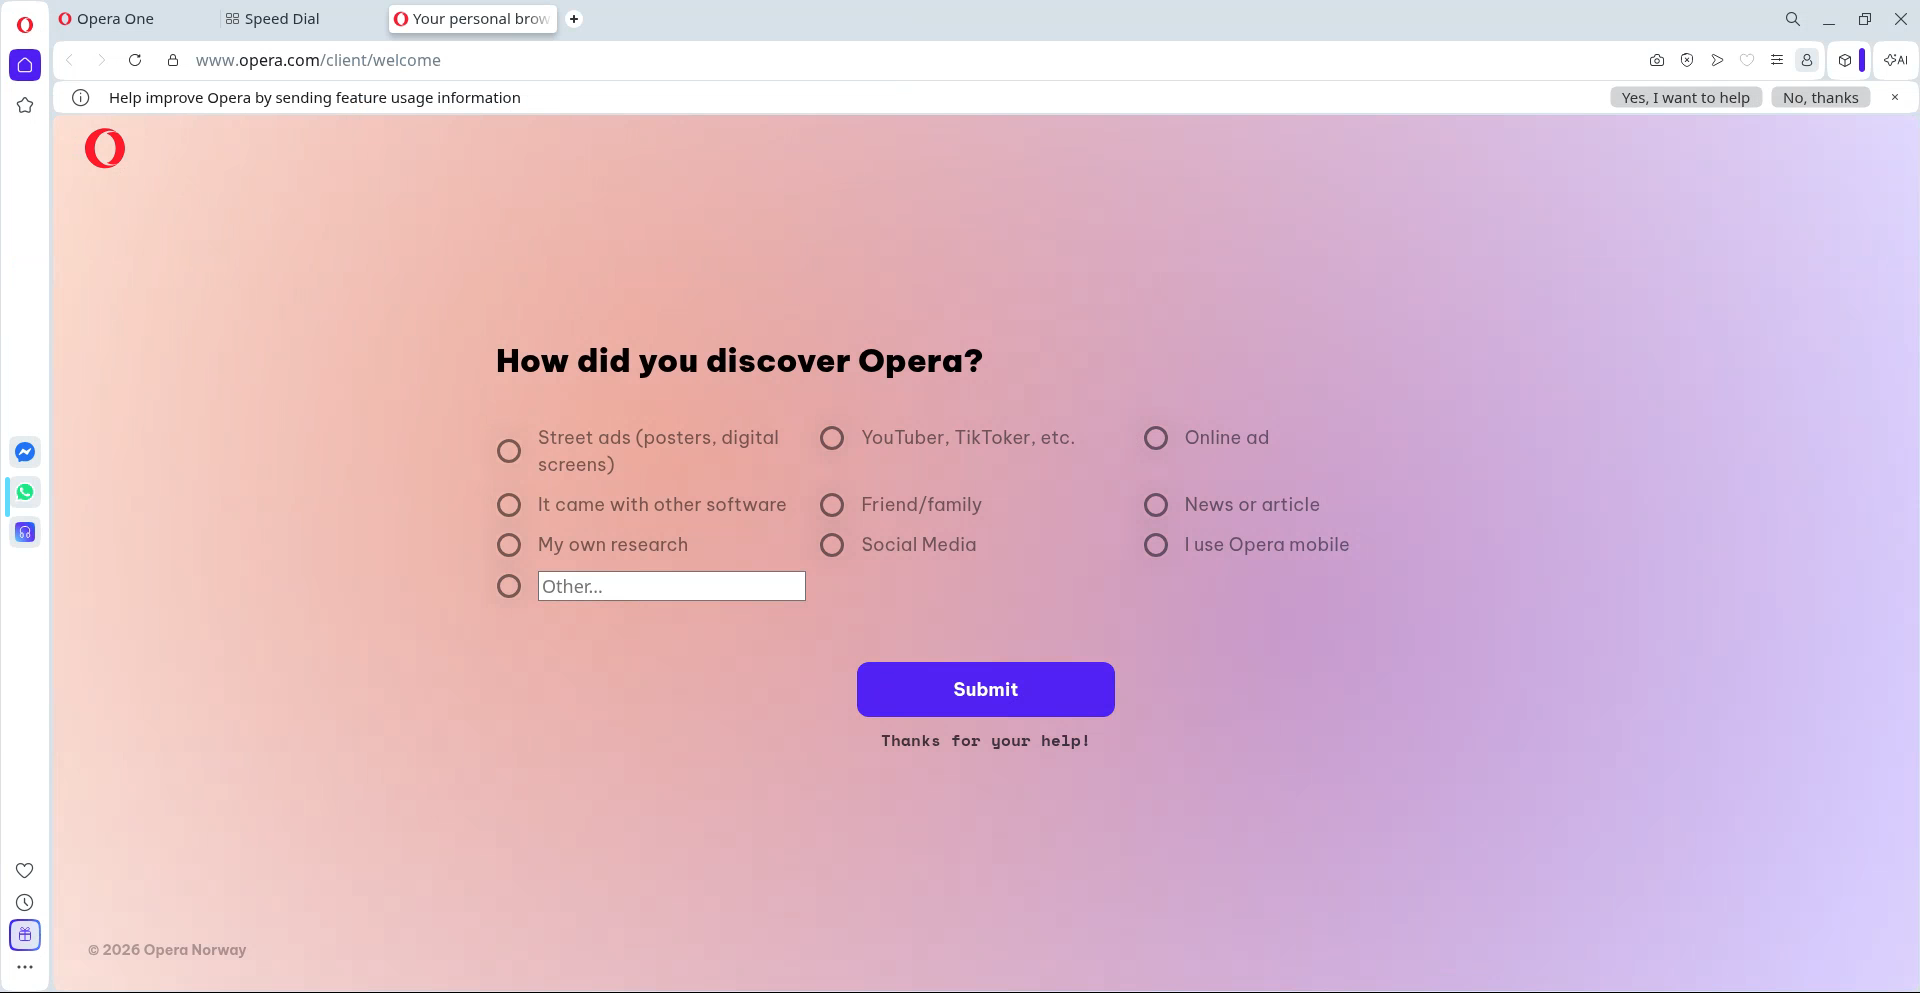Add the page to bookmarks with the heart icon
Viewport: 1920px width, 993px height.
point(1747,60)
